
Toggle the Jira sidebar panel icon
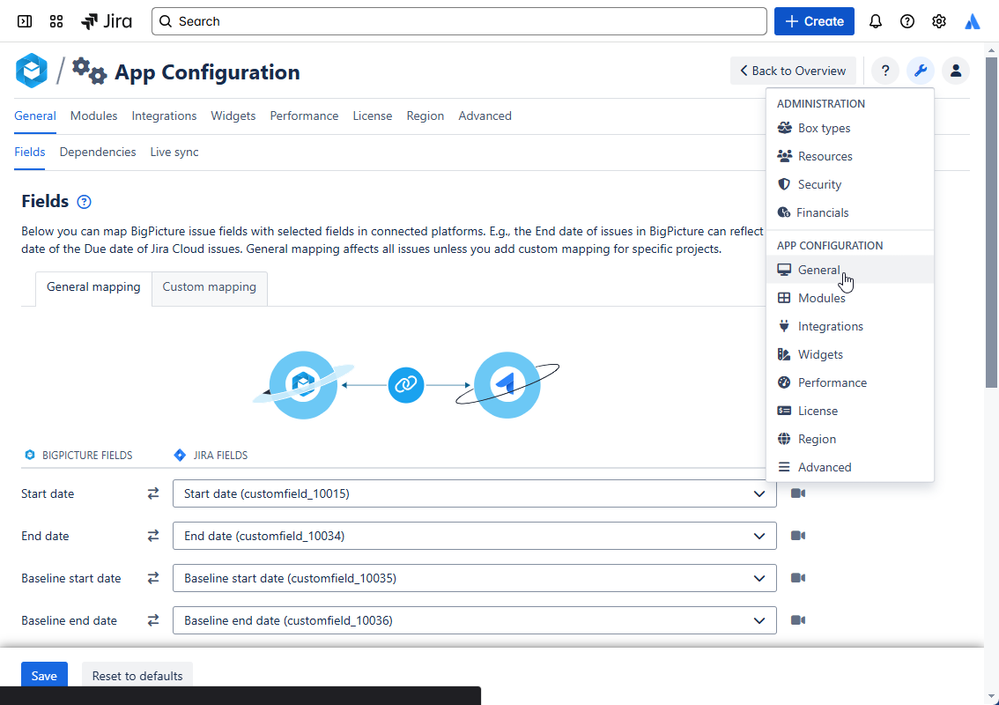24,22
